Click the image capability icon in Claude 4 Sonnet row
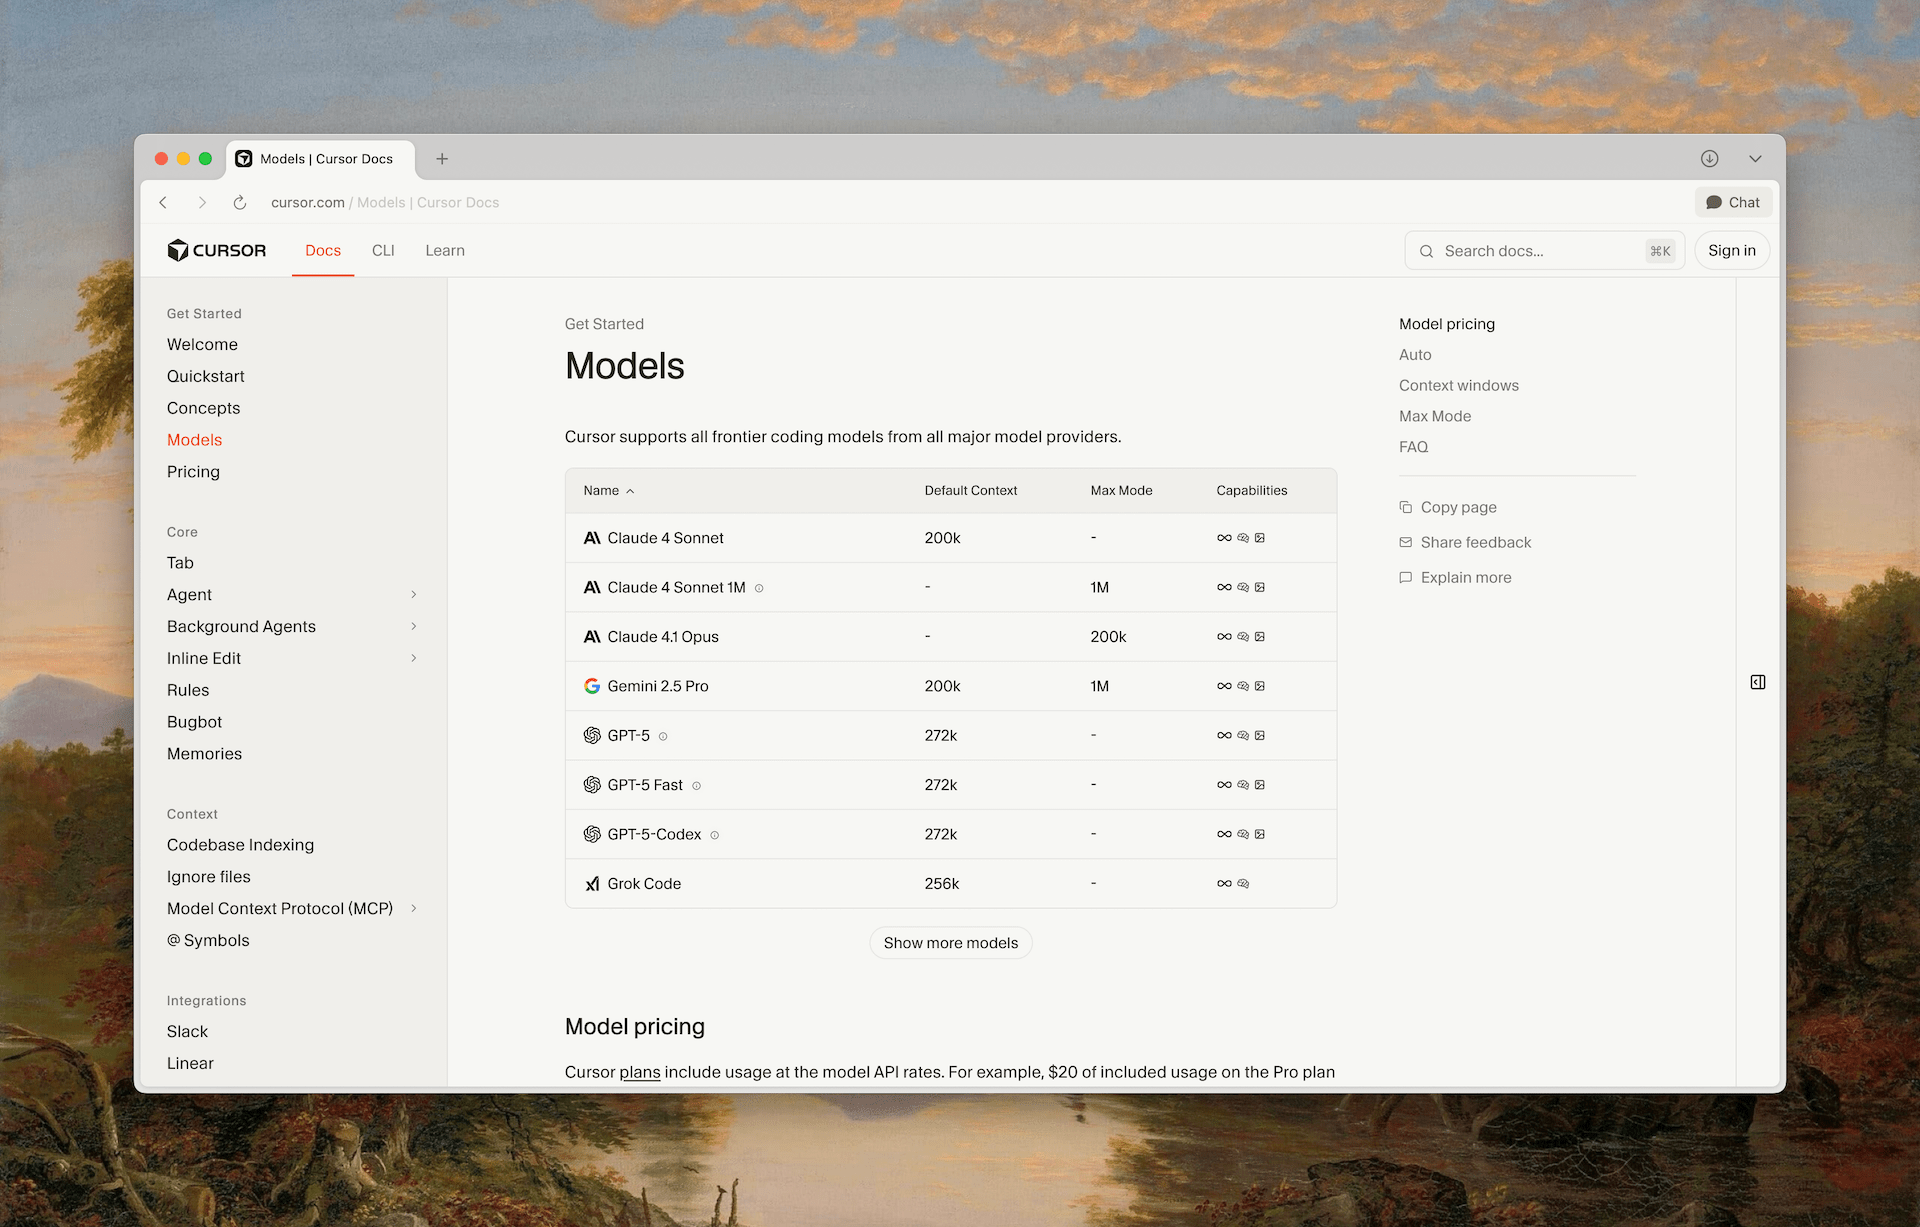 click(1261, 537)
